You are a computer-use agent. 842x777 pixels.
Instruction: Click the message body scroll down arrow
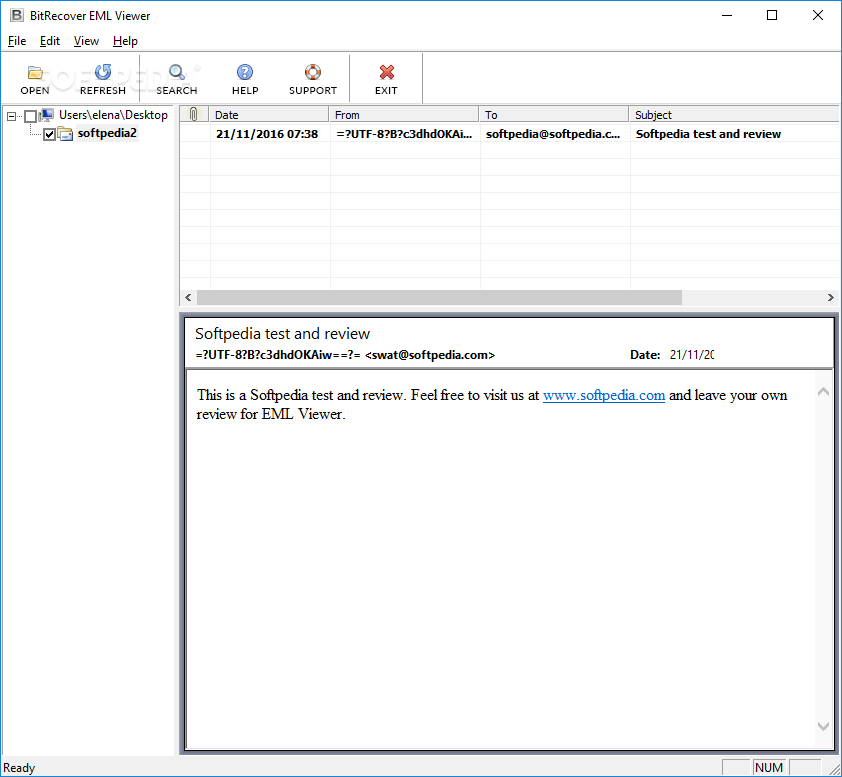tap(823, 726)
